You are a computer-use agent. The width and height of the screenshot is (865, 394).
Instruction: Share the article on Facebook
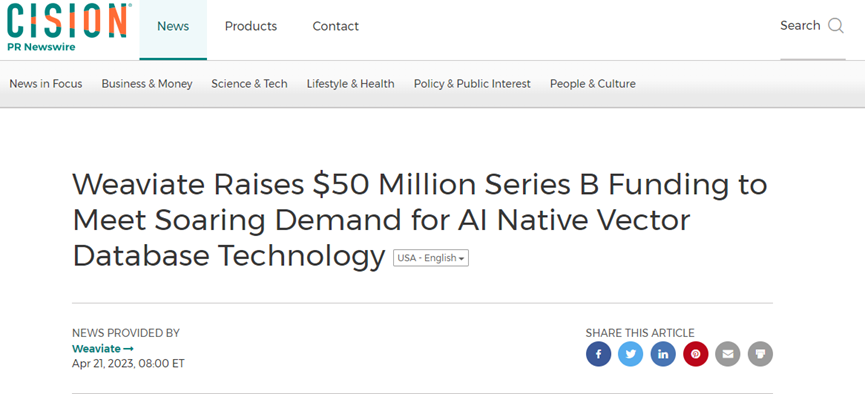click(x=599, y=354)
